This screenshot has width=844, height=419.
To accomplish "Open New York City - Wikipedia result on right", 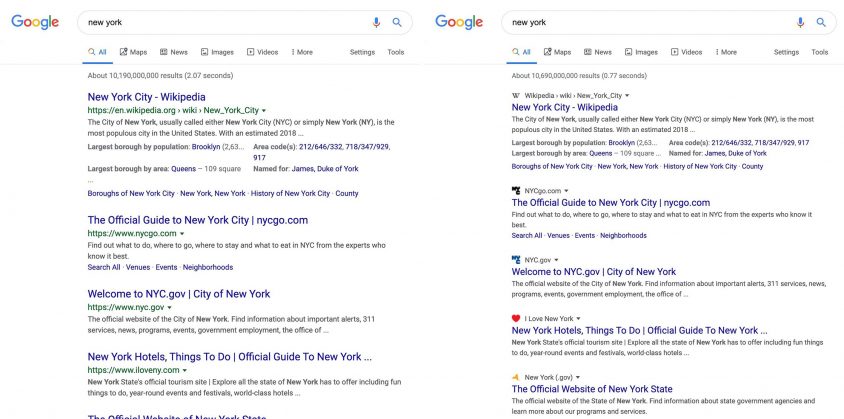I will click(565, 107).
